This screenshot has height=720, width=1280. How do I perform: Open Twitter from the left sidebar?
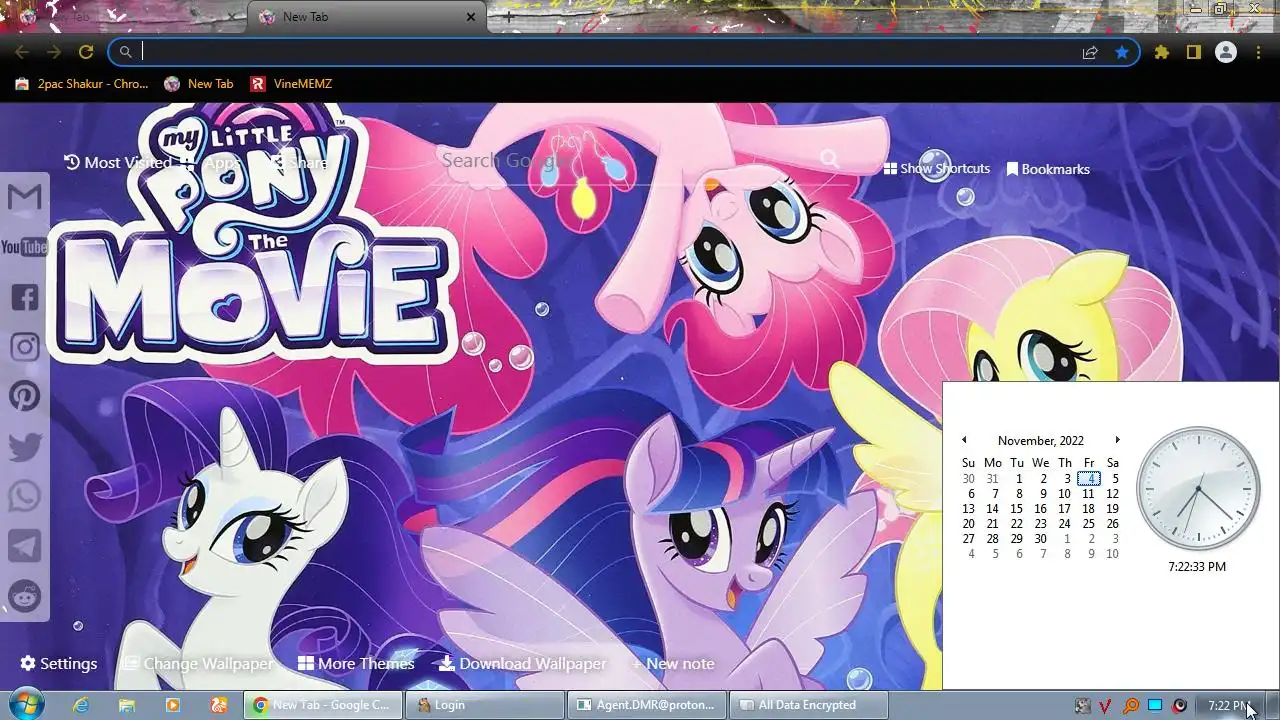pos(24,447)
